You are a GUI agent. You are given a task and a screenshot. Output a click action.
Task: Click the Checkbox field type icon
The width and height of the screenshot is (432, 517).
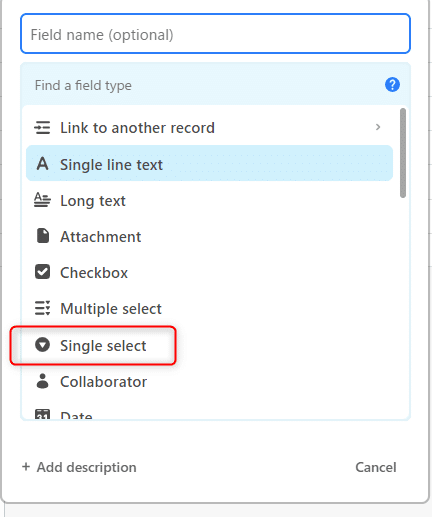[x=42, y=272]
